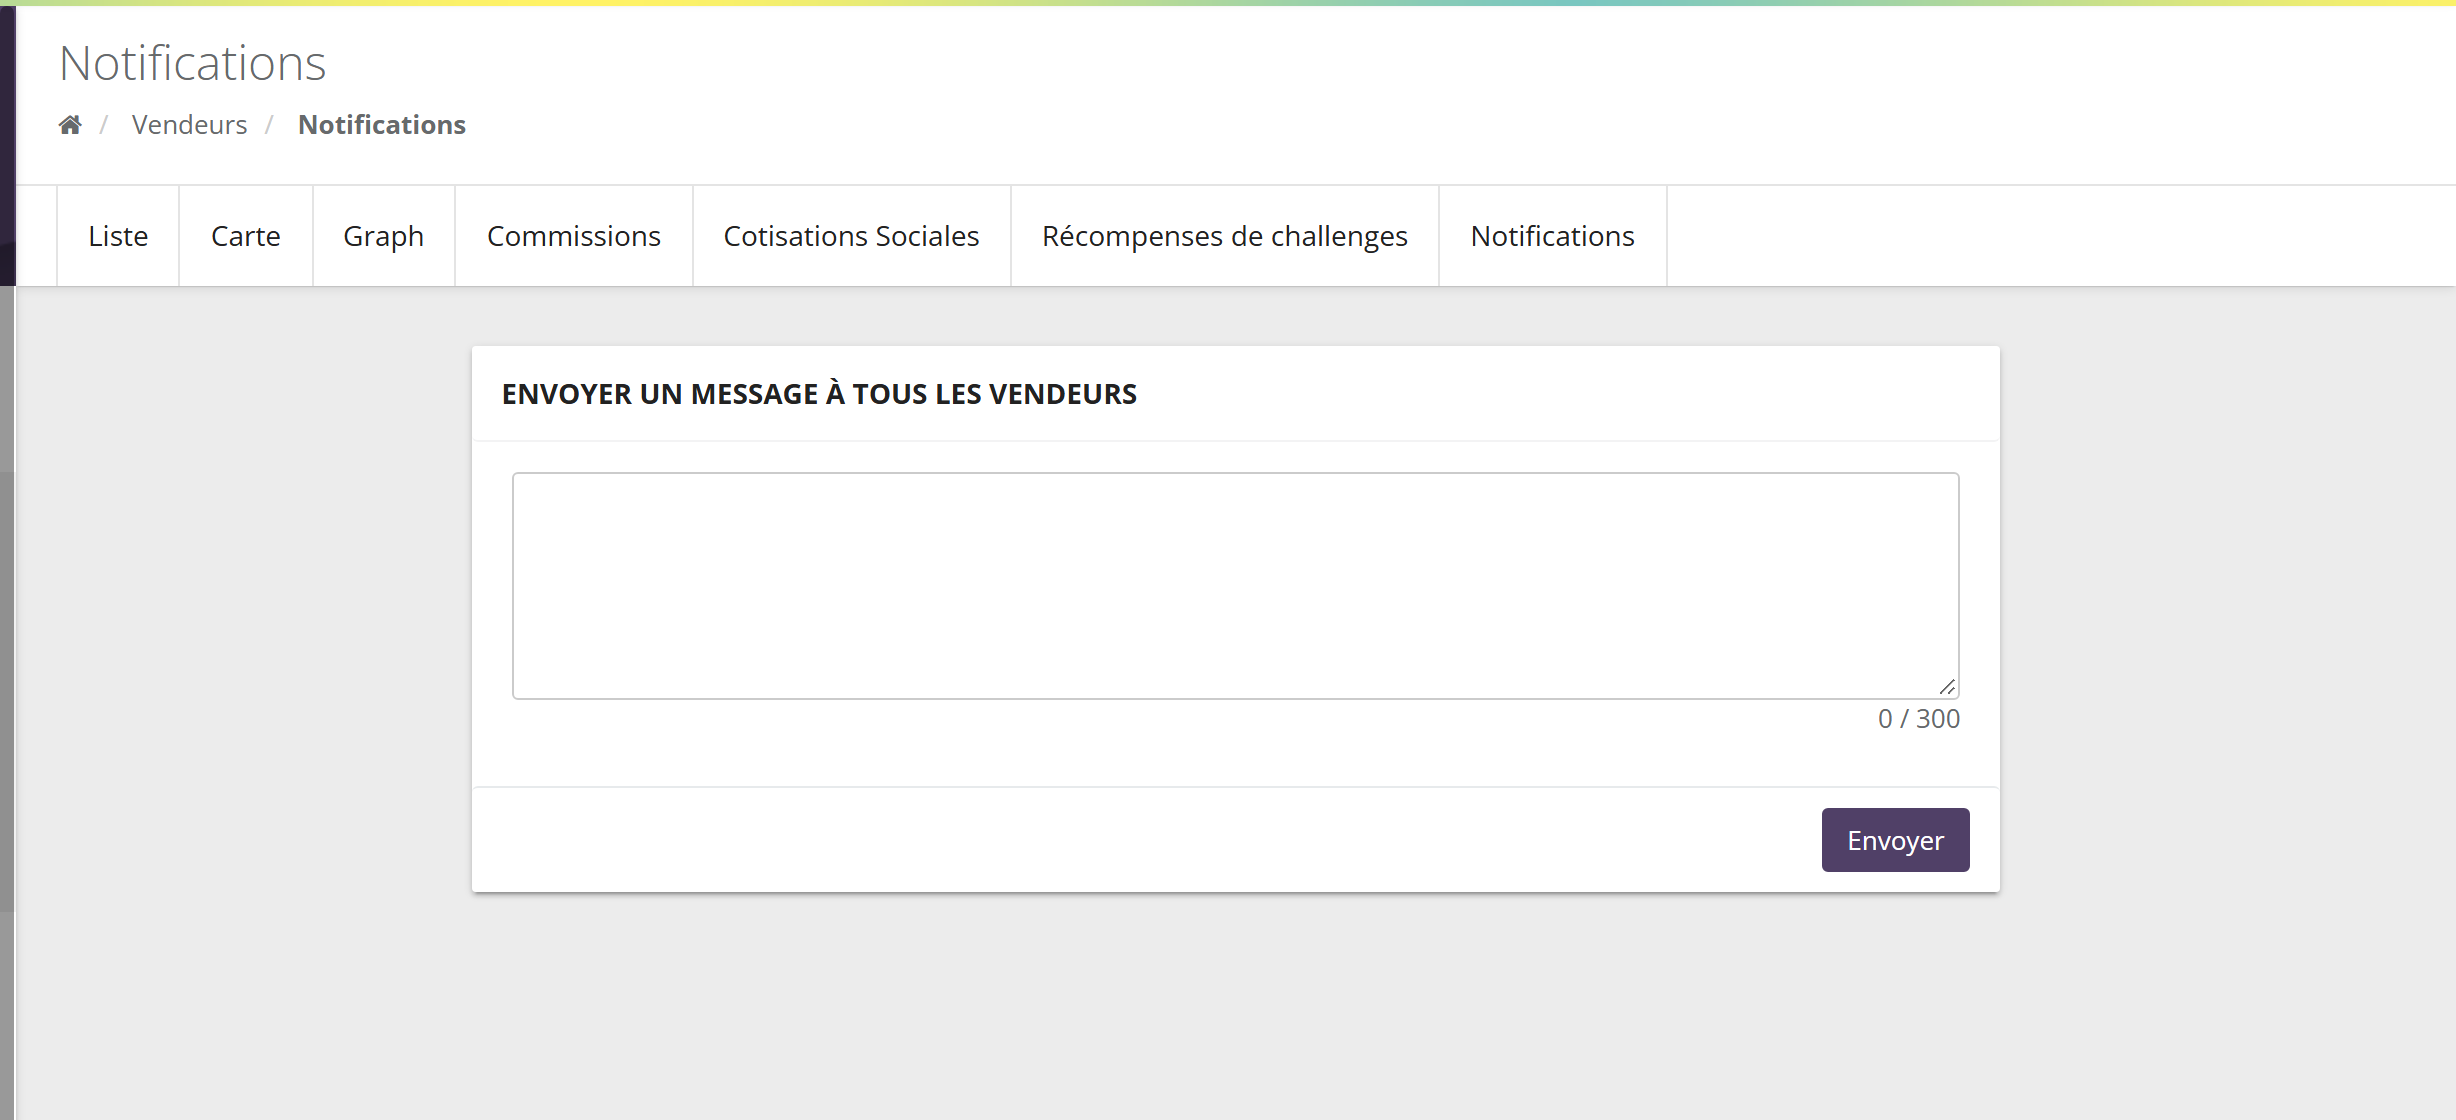
Task: Select the Notifications tab
Action: coord(1553,236)
